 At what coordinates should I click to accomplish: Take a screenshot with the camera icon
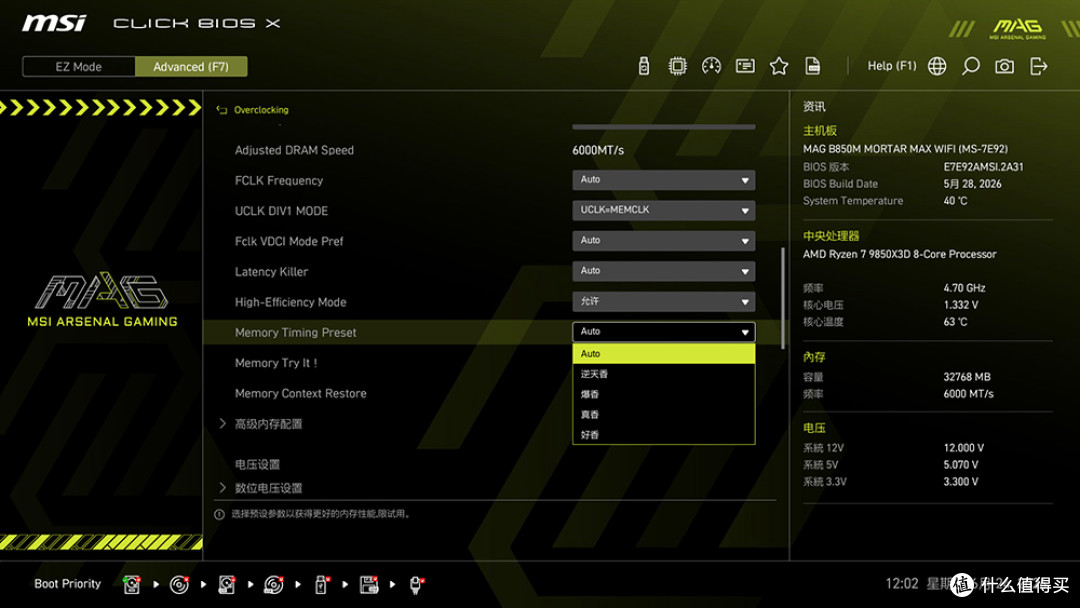(1004, 66)
